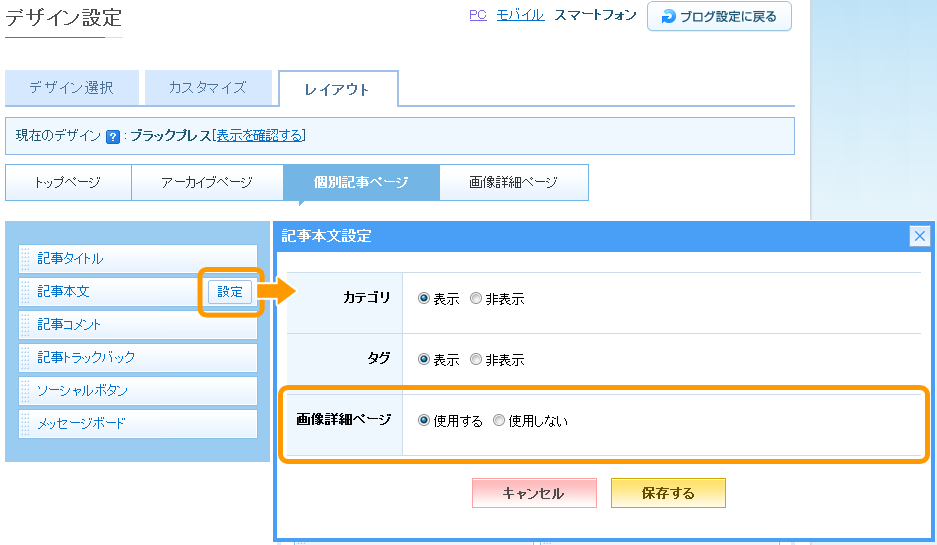Select タグ 表示 radio button
The height and width of the screenshot is (545, 937).
click(424, 360)
